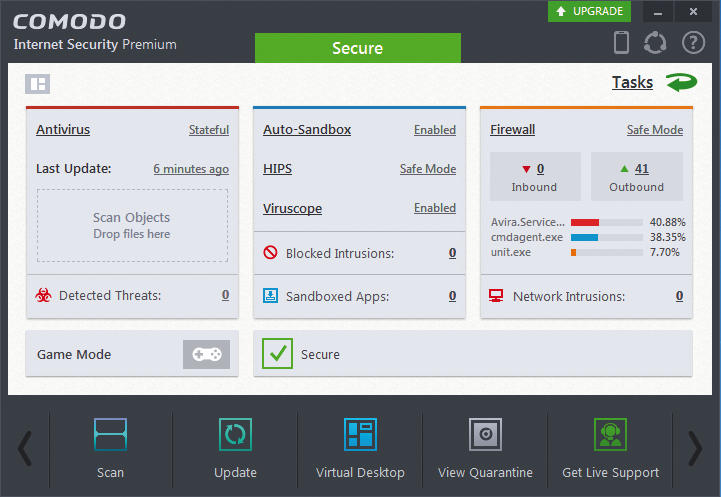Open the Antivirus settings link
The image size is (721, 497).
pyautogui.click(x=63, y=130)
